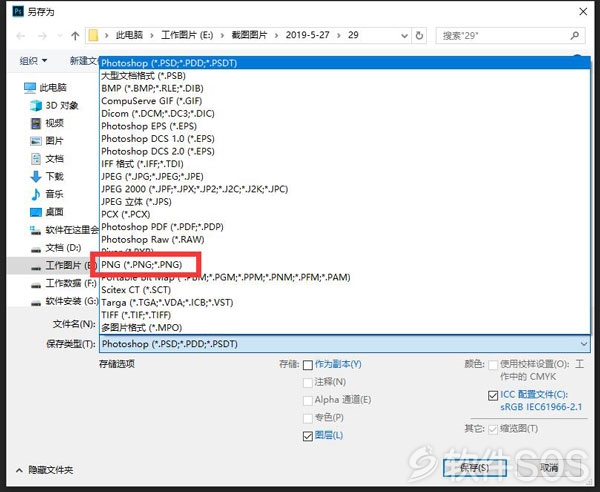Click 2019-5-27 in address breadcrumb
Viewport: 600px width, 492px height.
[x=308, y=35]
